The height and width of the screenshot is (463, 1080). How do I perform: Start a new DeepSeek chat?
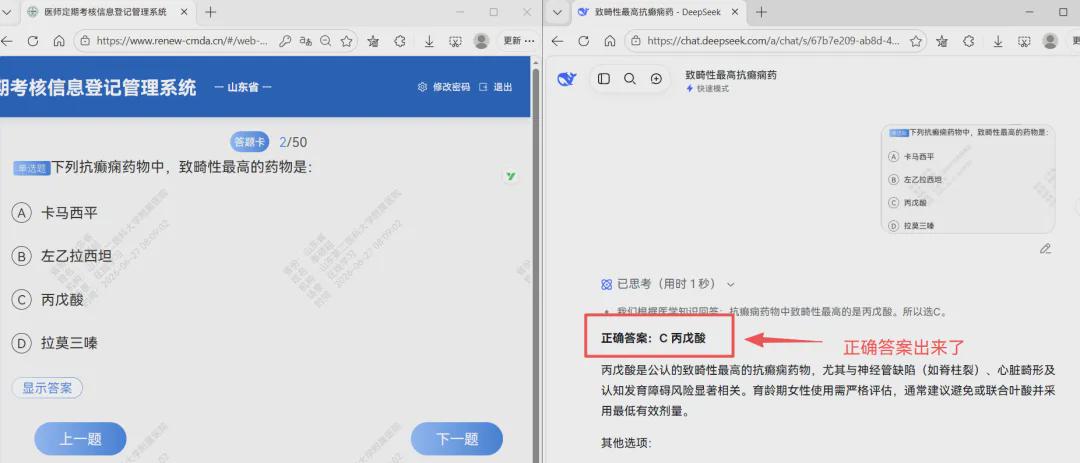coord(656,79)
